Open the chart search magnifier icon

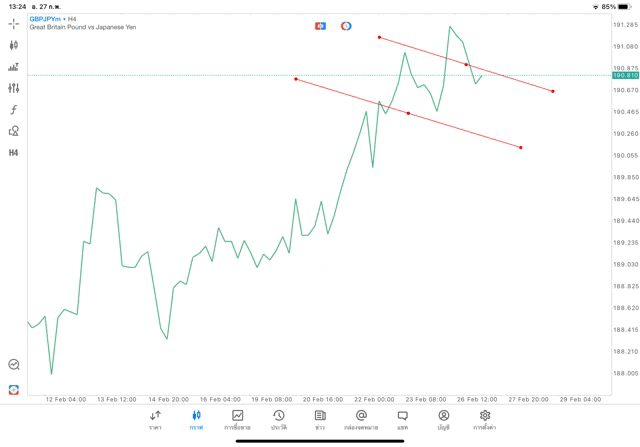[x=14, y=365]
